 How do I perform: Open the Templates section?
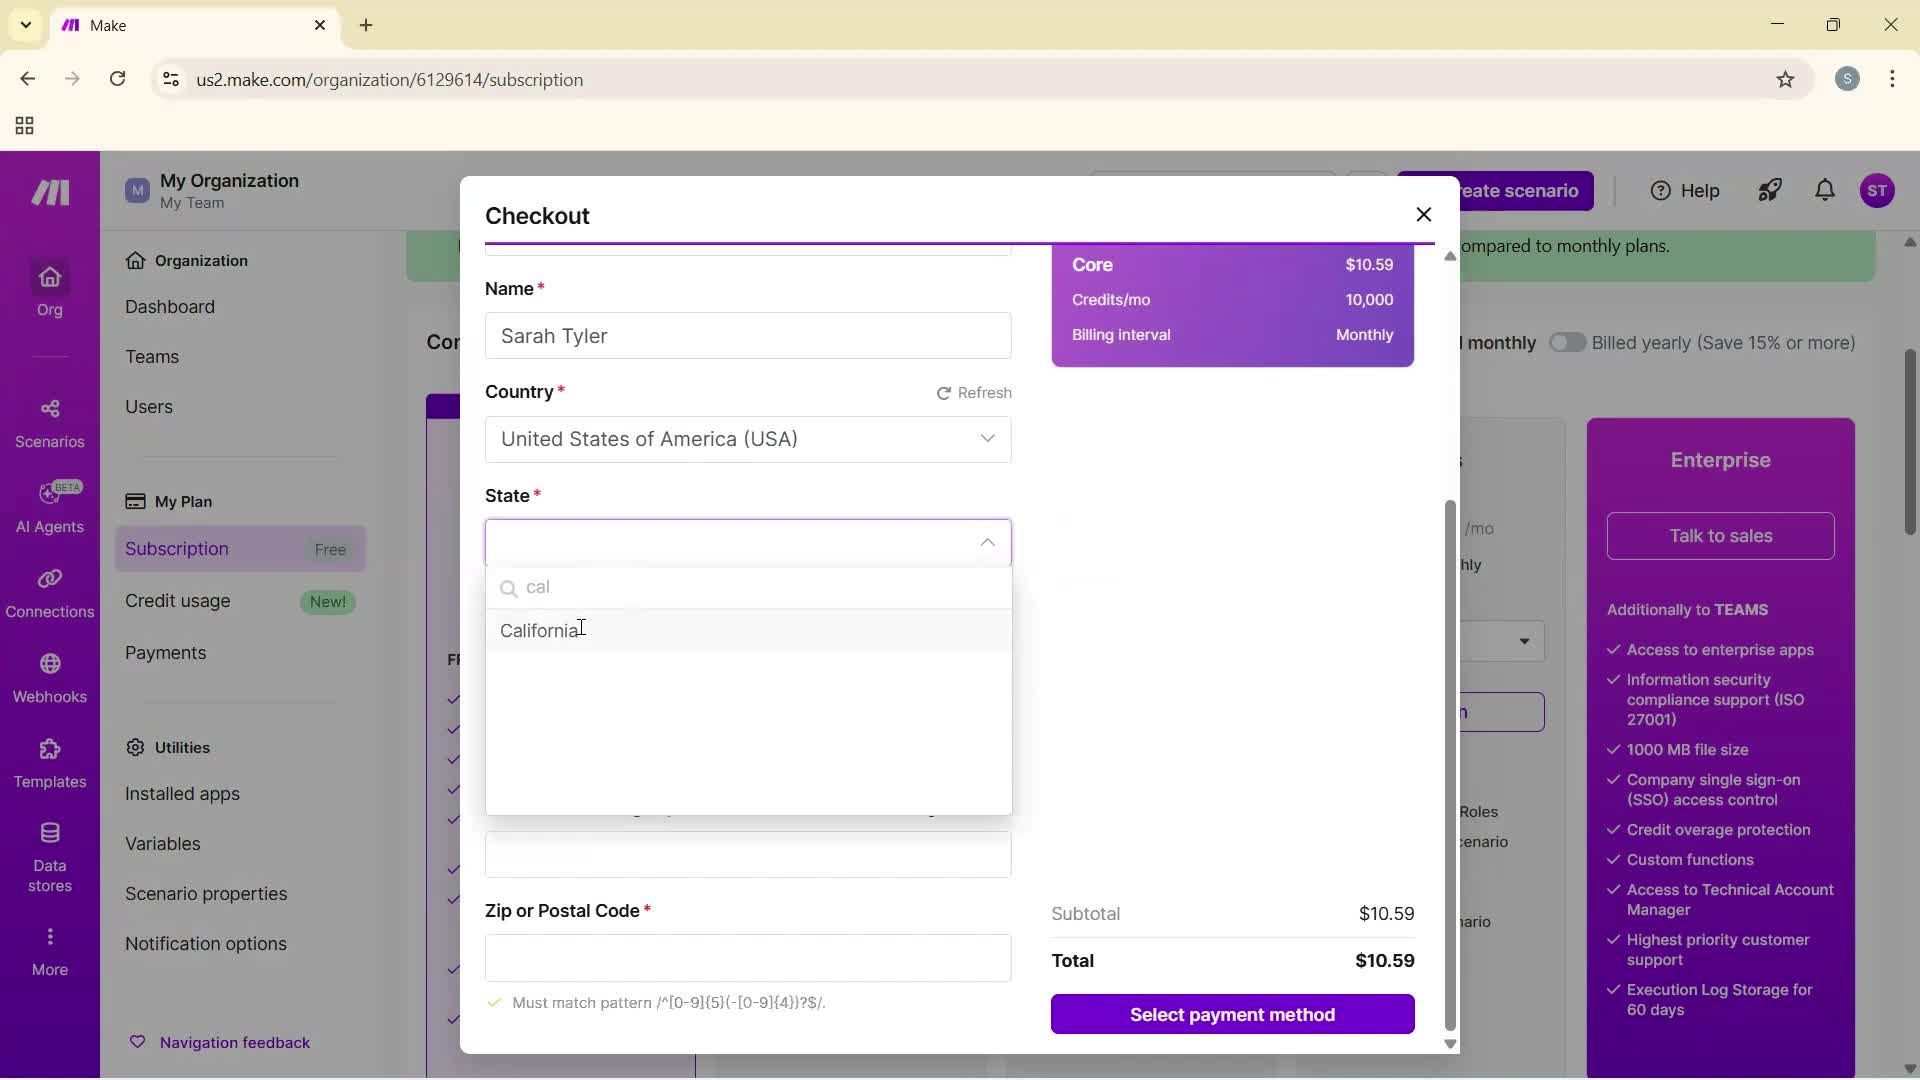point(49,764)
